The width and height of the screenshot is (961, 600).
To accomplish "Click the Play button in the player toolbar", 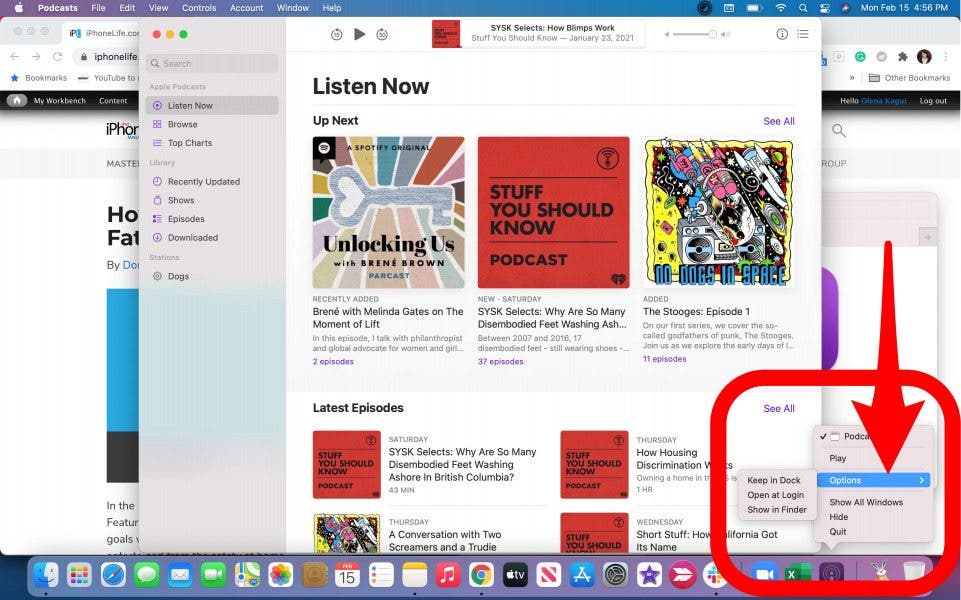I will click(360, 34).
